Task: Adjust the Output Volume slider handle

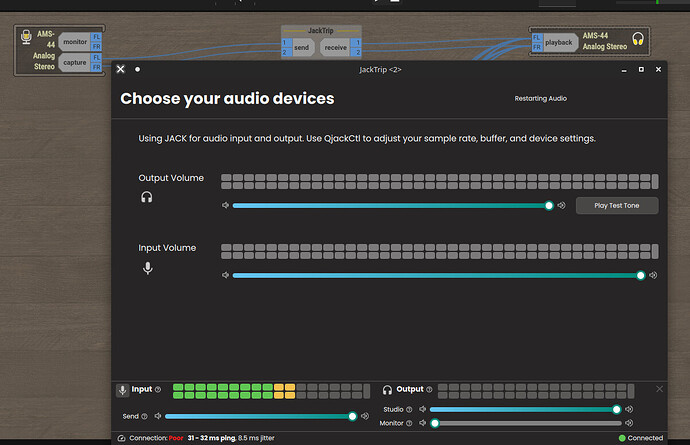Action: 549,206
